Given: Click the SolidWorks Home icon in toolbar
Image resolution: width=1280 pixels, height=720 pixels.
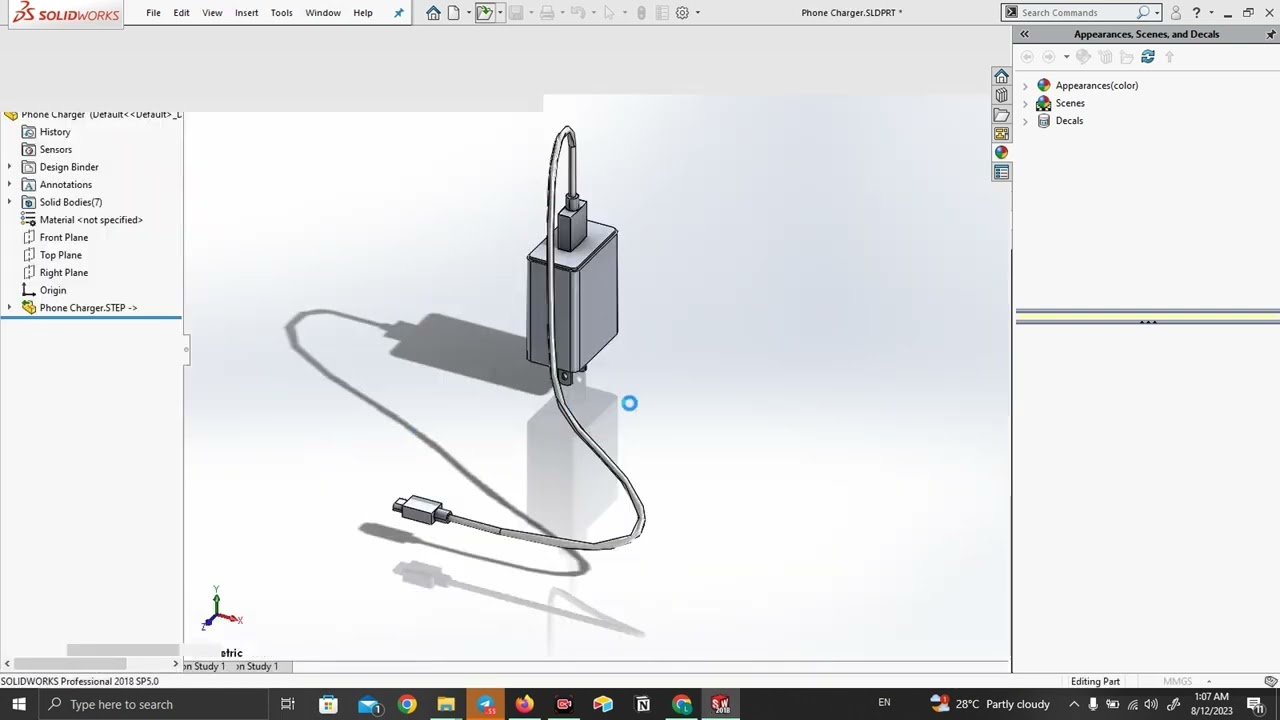Looking at the screenshot, I should (x=433, y=13).
